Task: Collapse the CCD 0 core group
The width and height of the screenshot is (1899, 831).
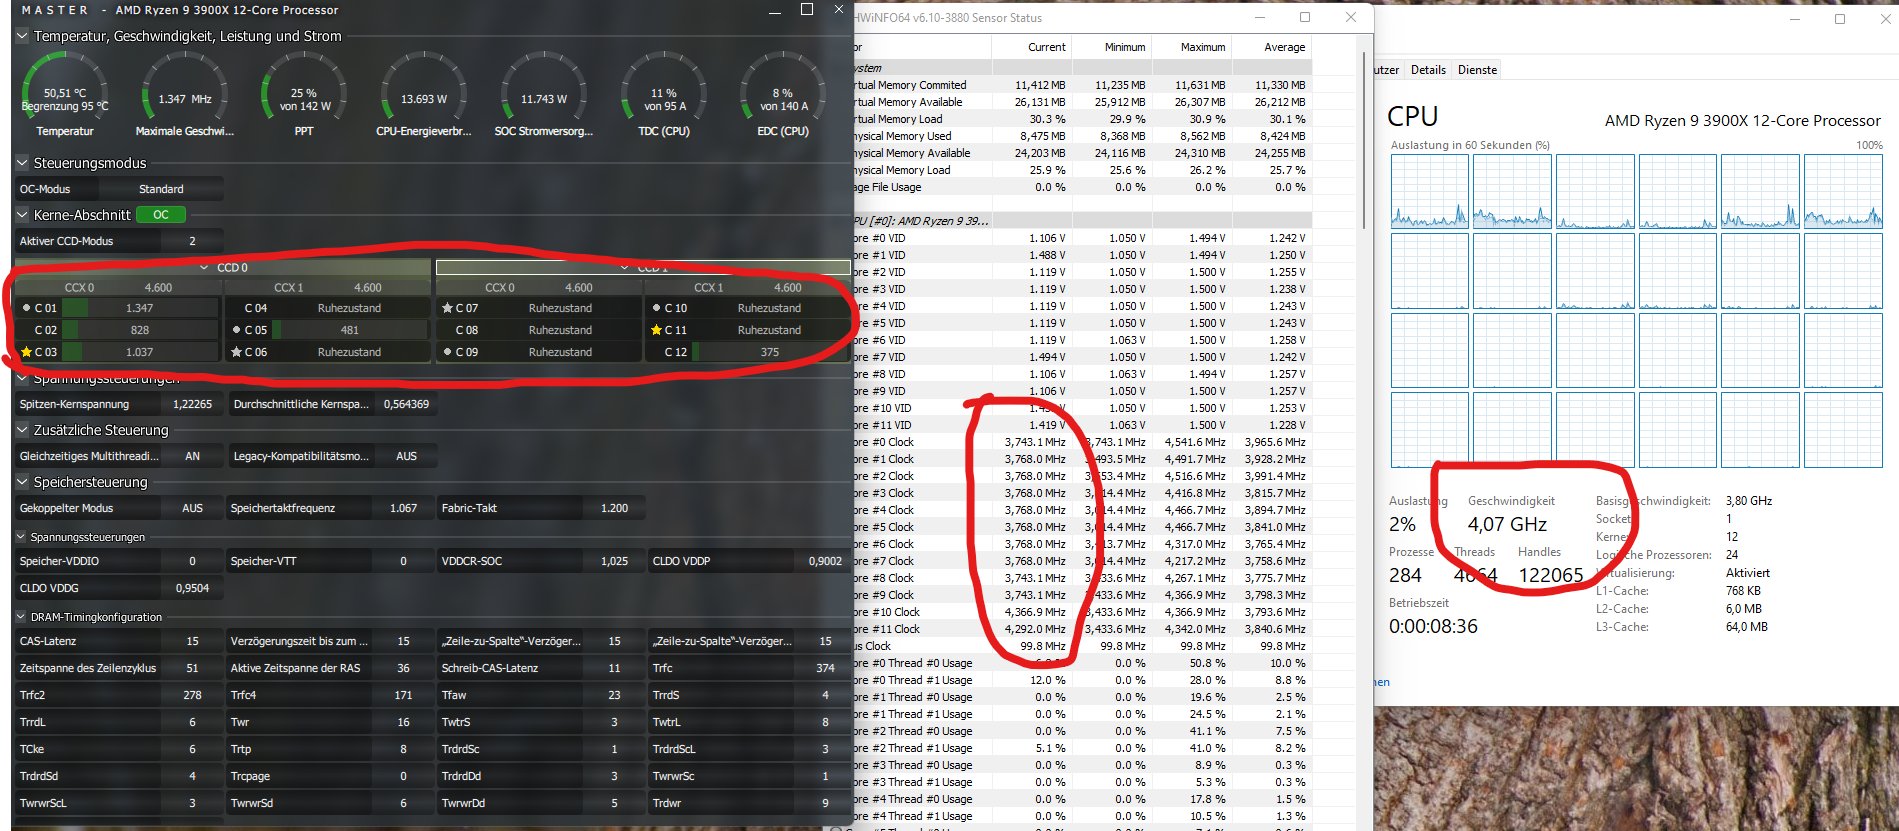Action: [205, 268]
